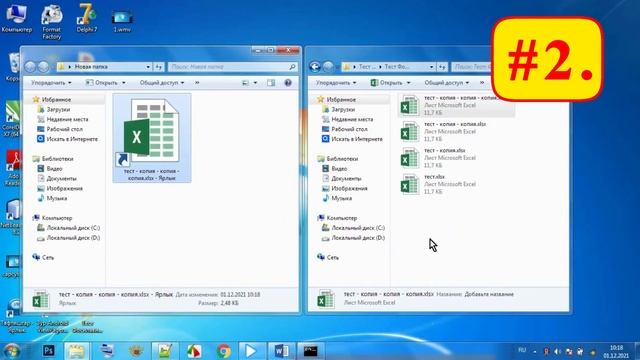
Task: Open command prompt taskbar icon
Action: [310, 351]
